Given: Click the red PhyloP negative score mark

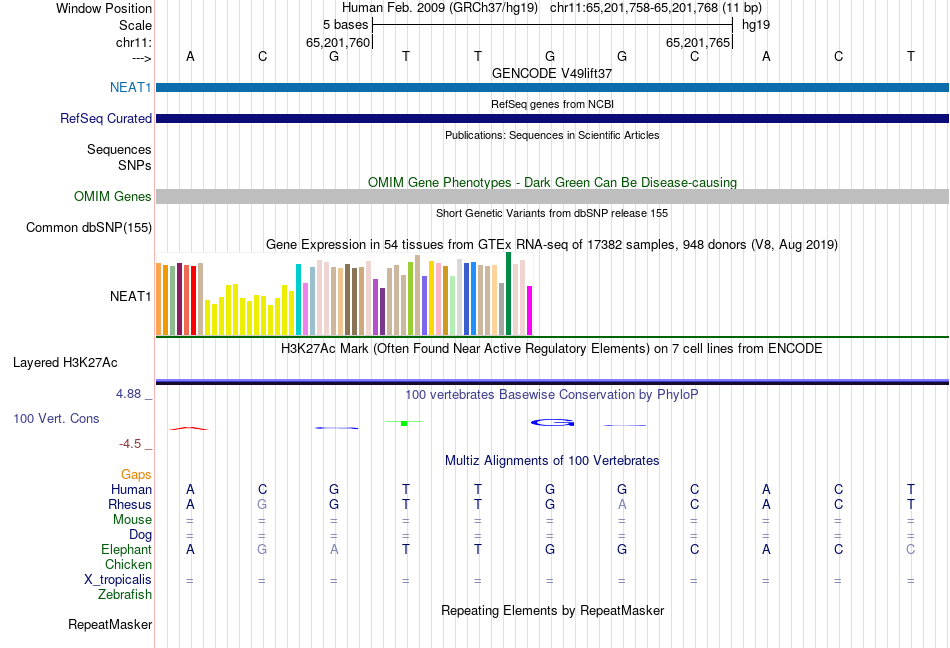Looking at the screenshot, I should 189,429.
